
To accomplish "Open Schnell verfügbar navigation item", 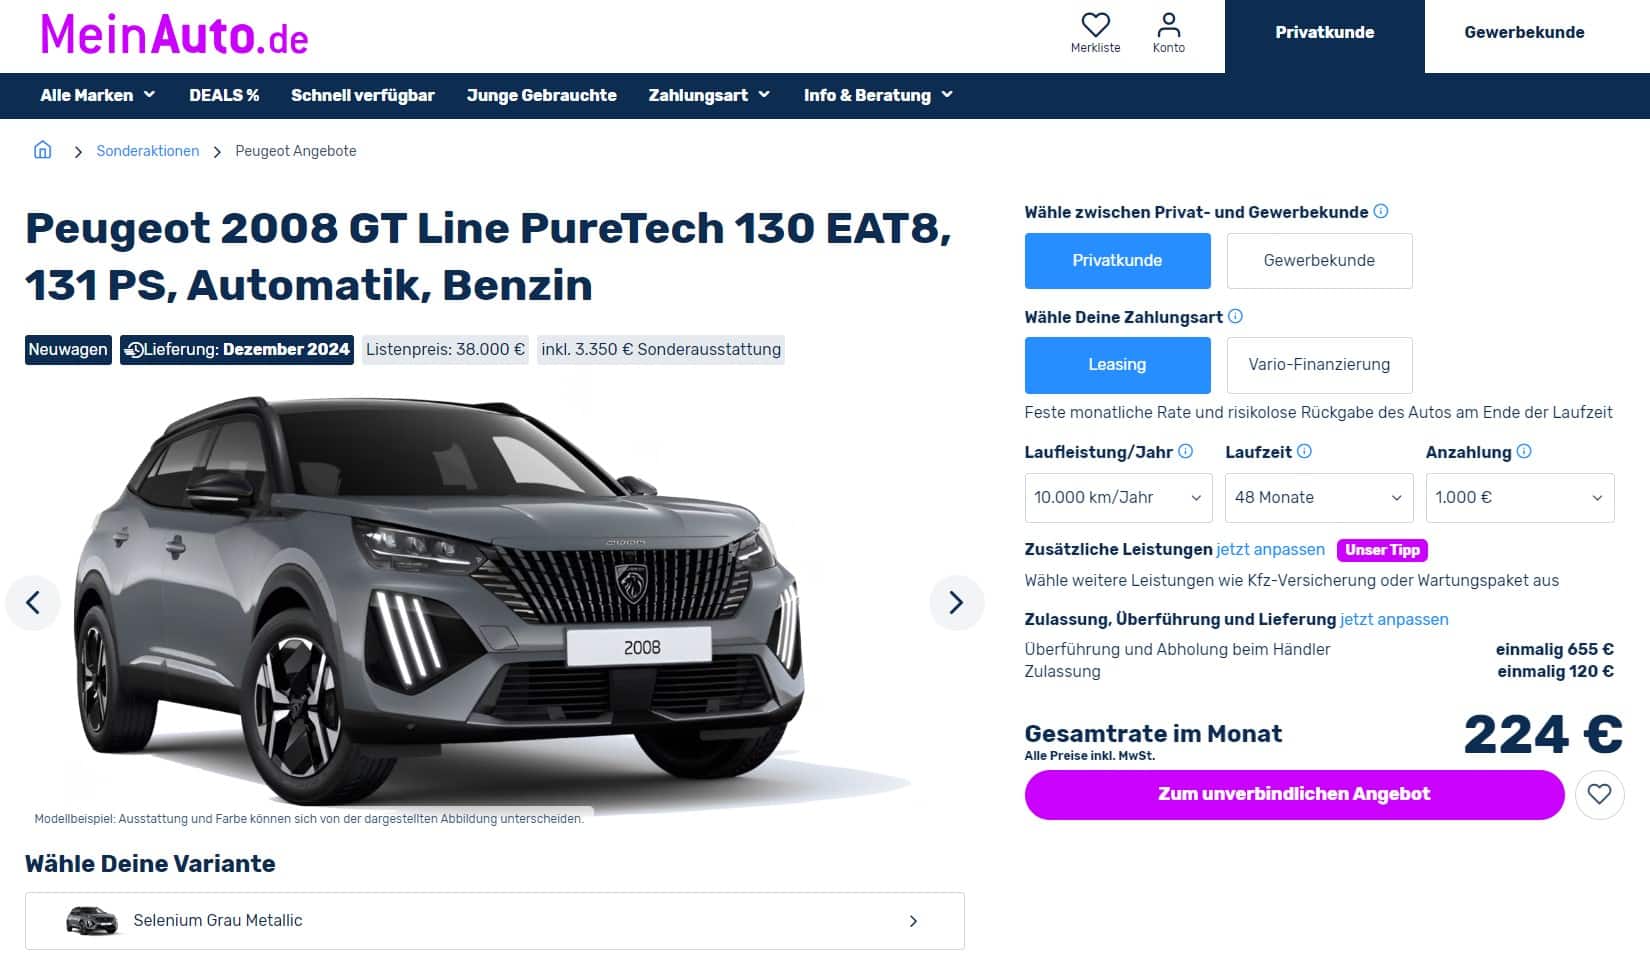I will [363, 95].
